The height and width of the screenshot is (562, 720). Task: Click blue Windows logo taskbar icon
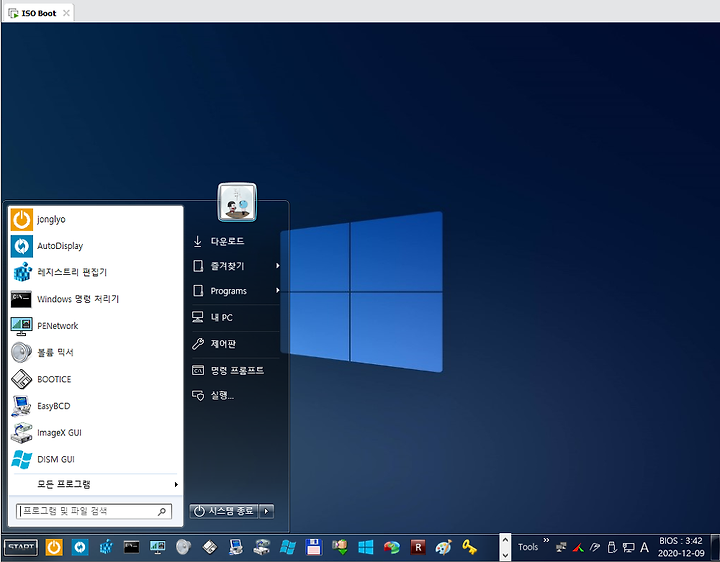366,547
